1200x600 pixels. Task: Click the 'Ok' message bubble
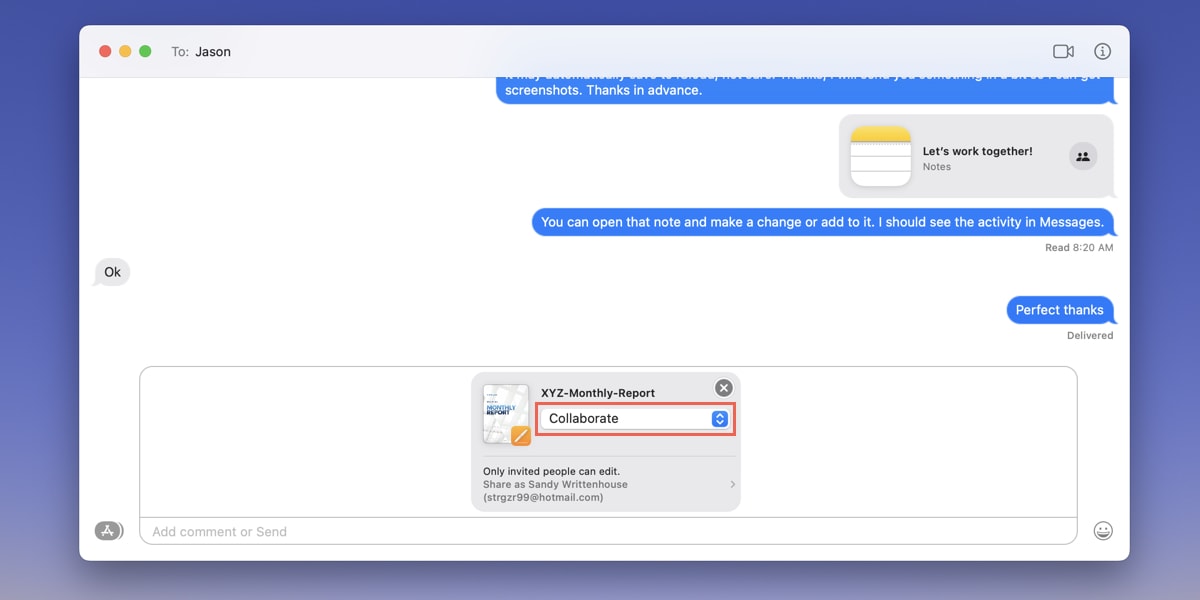click(x=111, y=271)
